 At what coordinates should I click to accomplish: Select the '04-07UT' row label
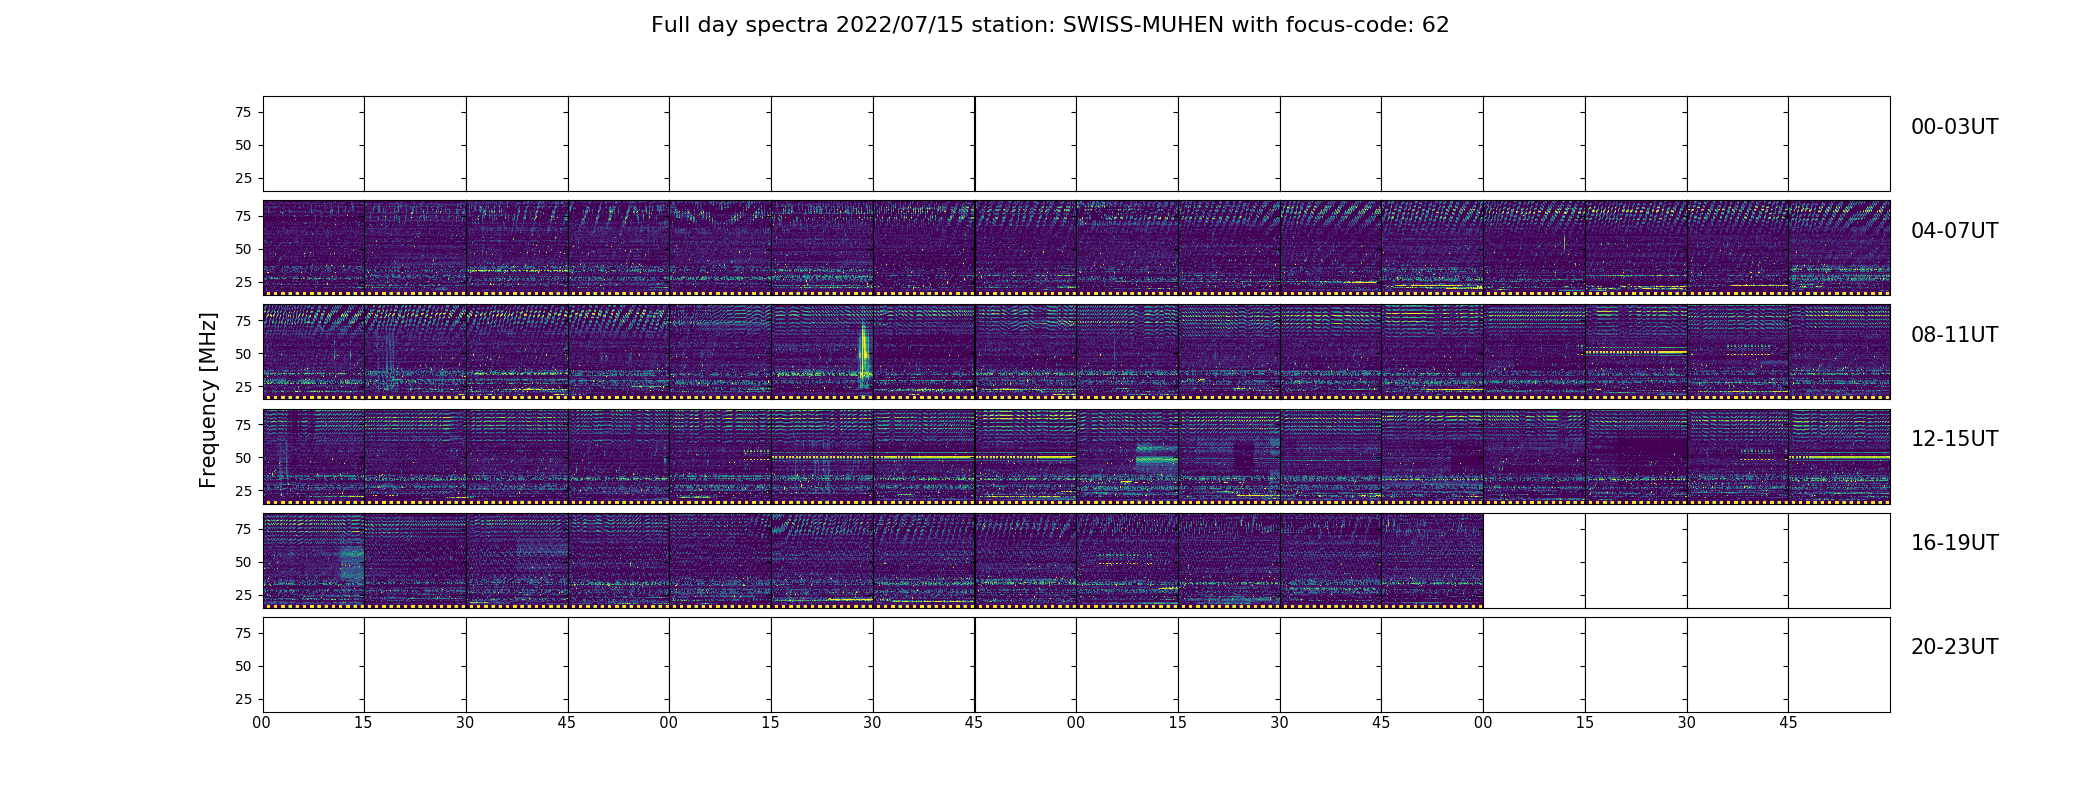(1954, 231)
